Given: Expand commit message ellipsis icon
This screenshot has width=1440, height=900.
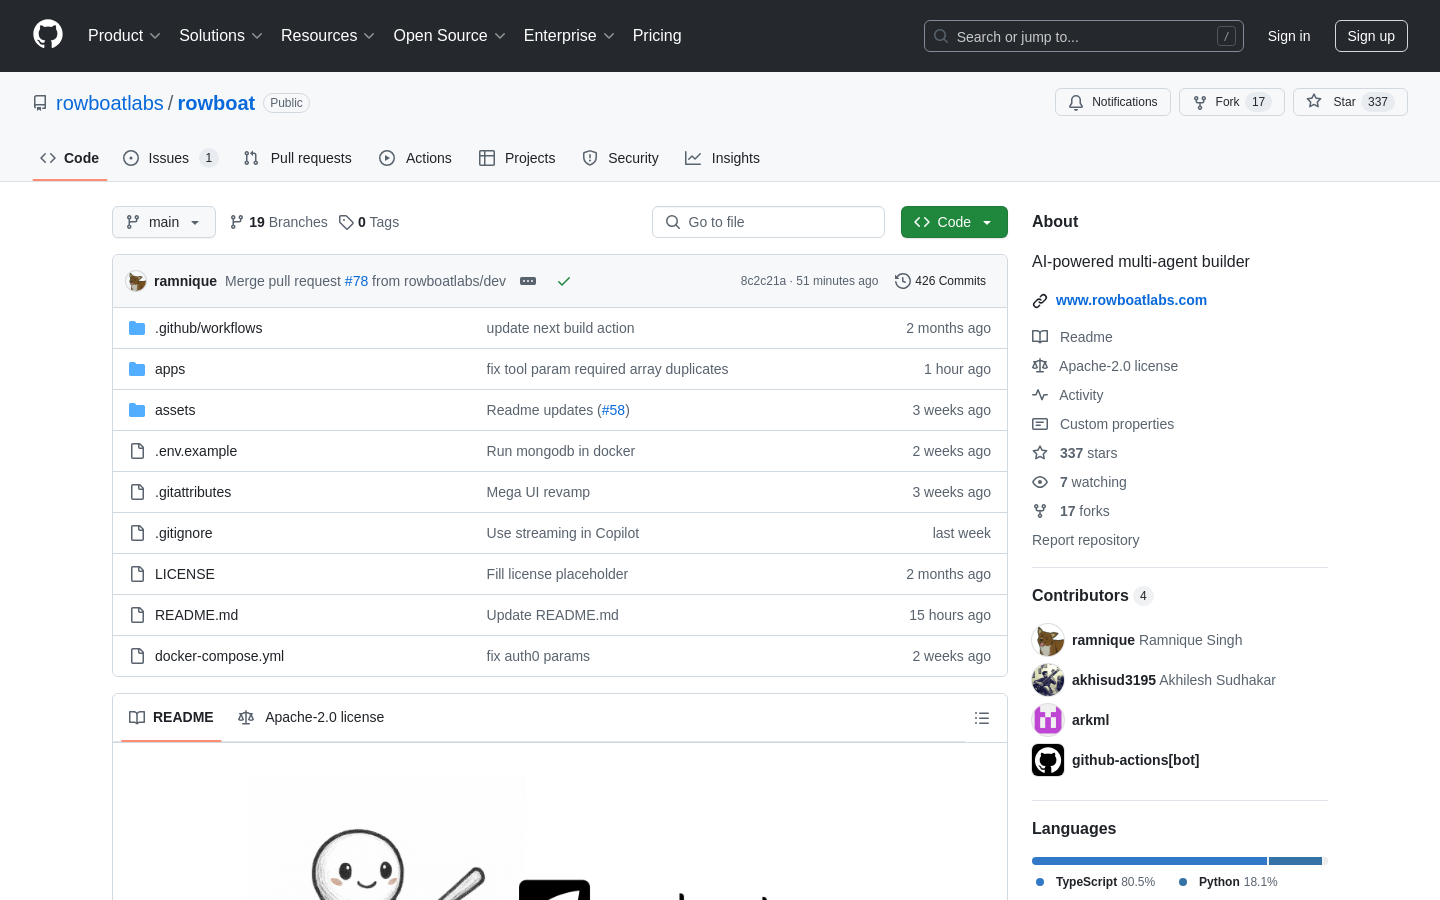Looking at the screenshot, I should (528, 281).
